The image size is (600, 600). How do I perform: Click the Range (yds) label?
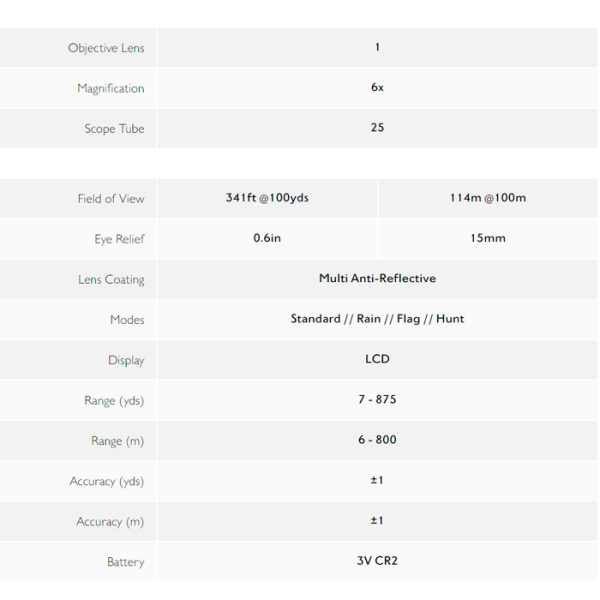114,401
